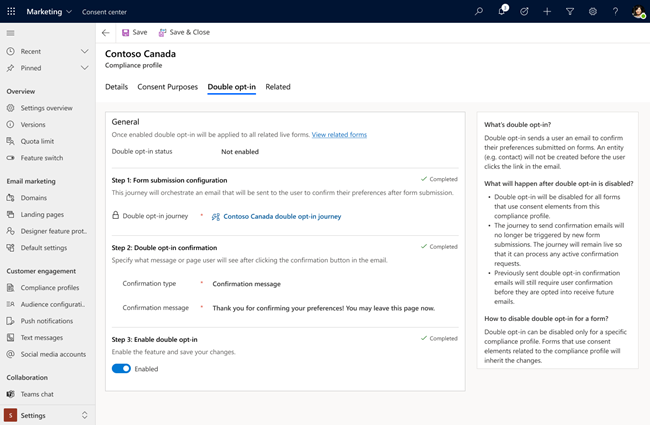Click the Push notifications icon in sidebar

[11, 321]
